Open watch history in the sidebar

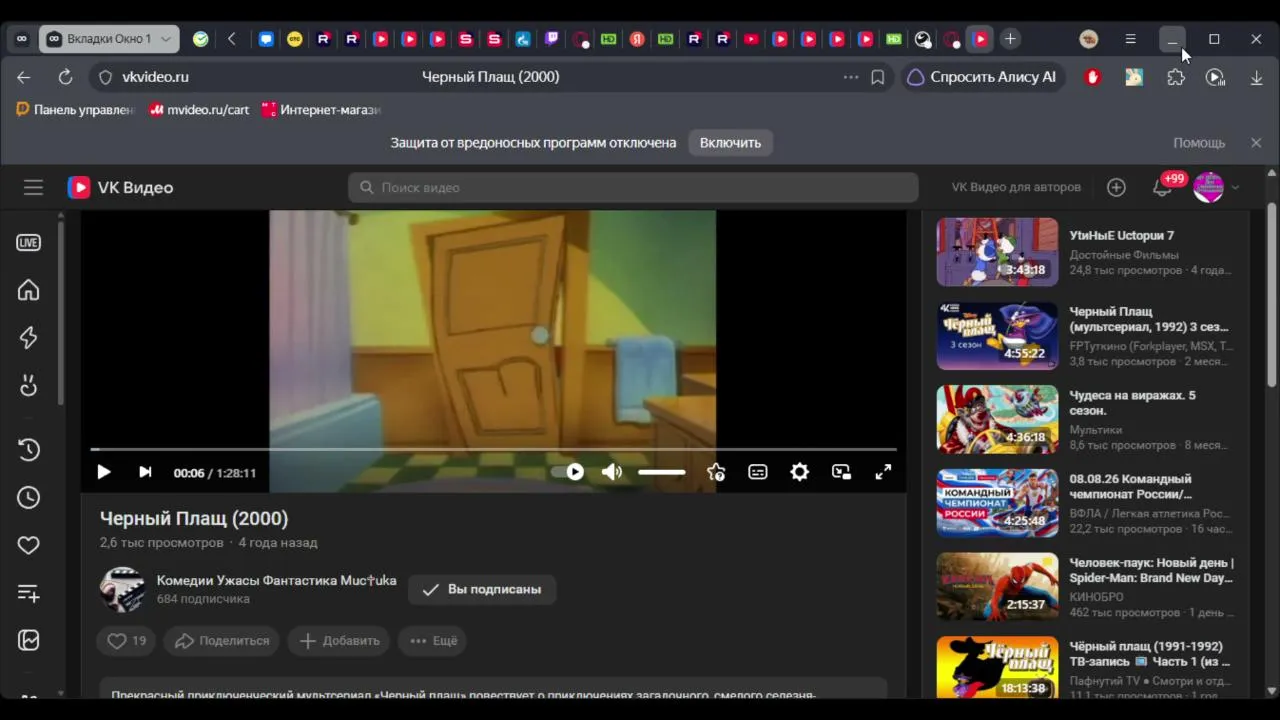[x=28, y=450]
